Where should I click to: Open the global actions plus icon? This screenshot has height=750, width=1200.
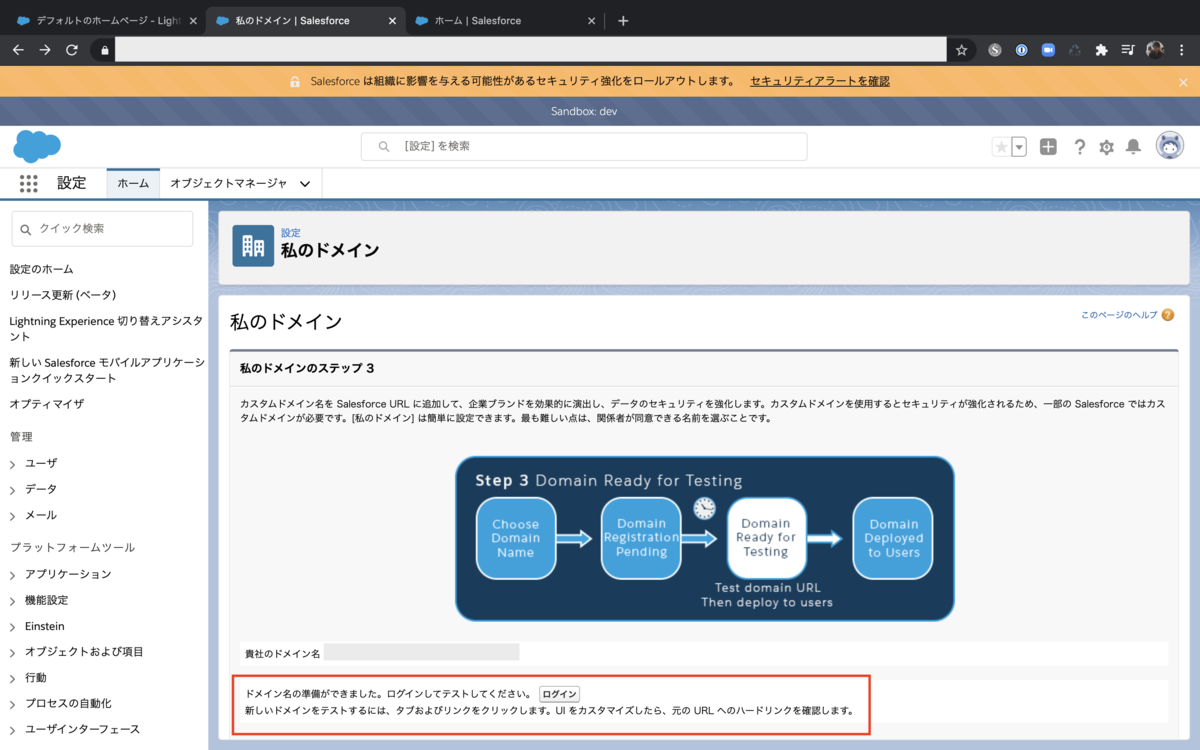[1048, 147]
